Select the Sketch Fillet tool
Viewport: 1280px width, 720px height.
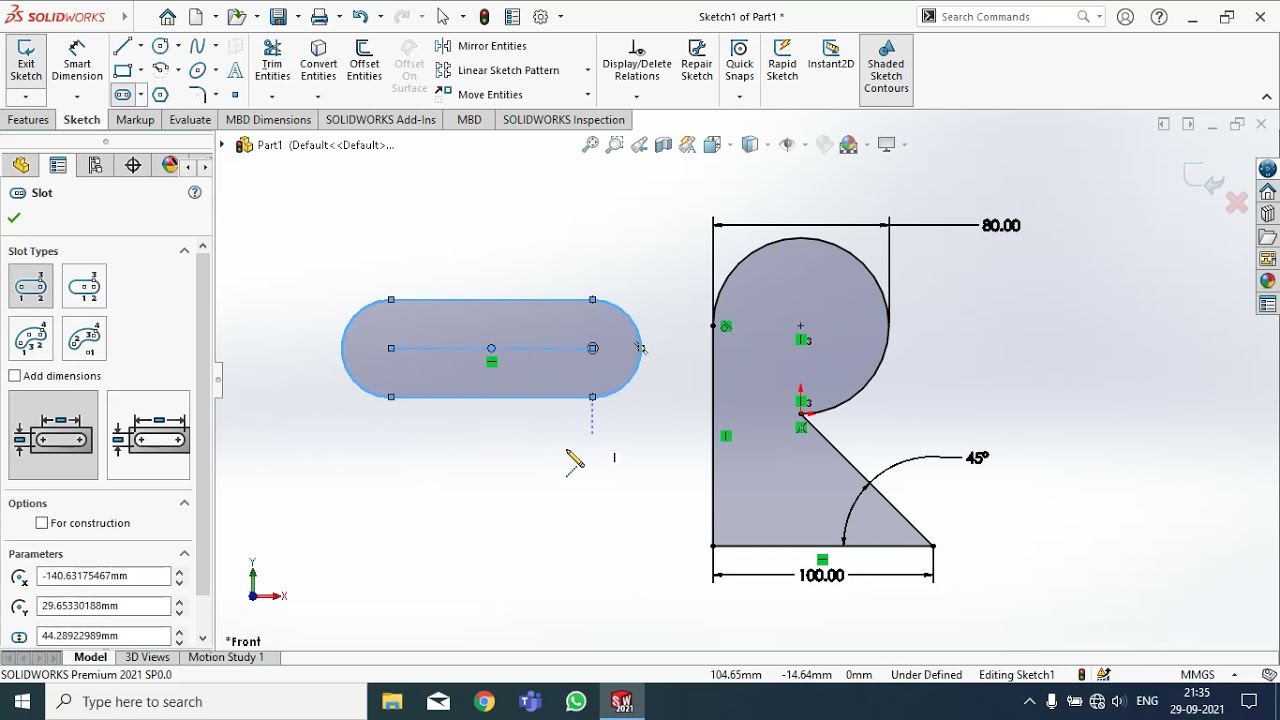(197, 95)
